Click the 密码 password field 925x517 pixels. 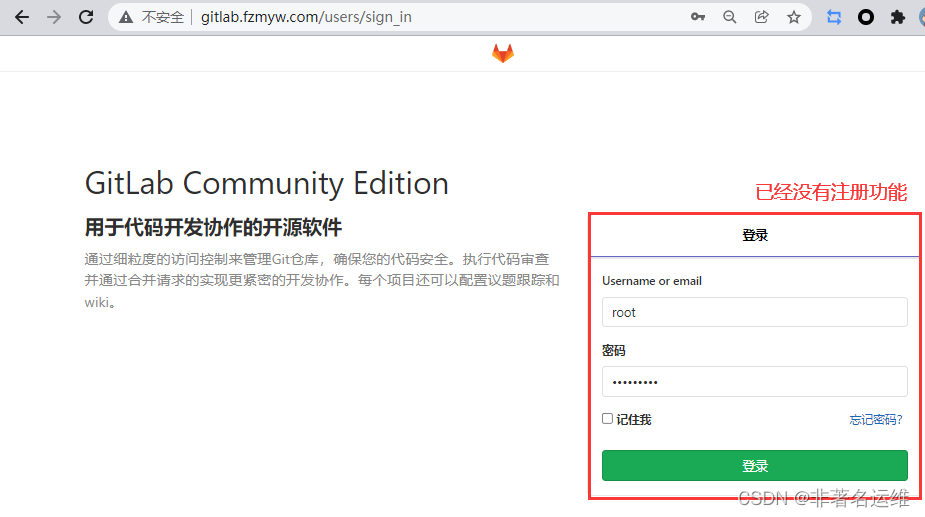click(x=755, y=382)
